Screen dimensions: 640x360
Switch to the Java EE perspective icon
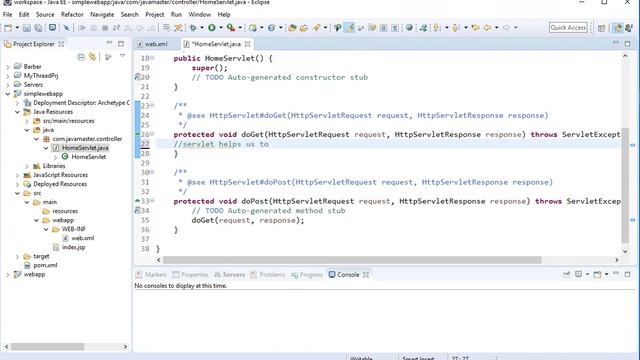pyautogui.click(x=618, y=28)
